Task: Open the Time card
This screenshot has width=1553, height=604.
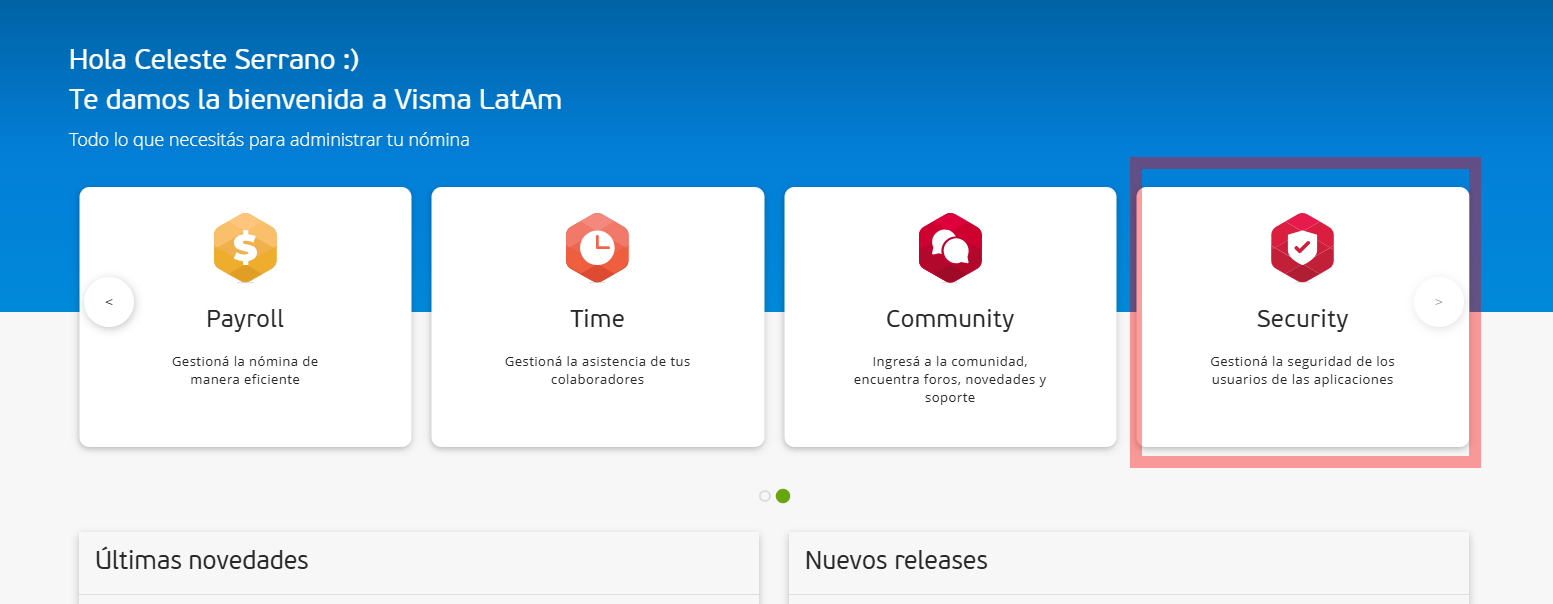Action: (597, 315)
